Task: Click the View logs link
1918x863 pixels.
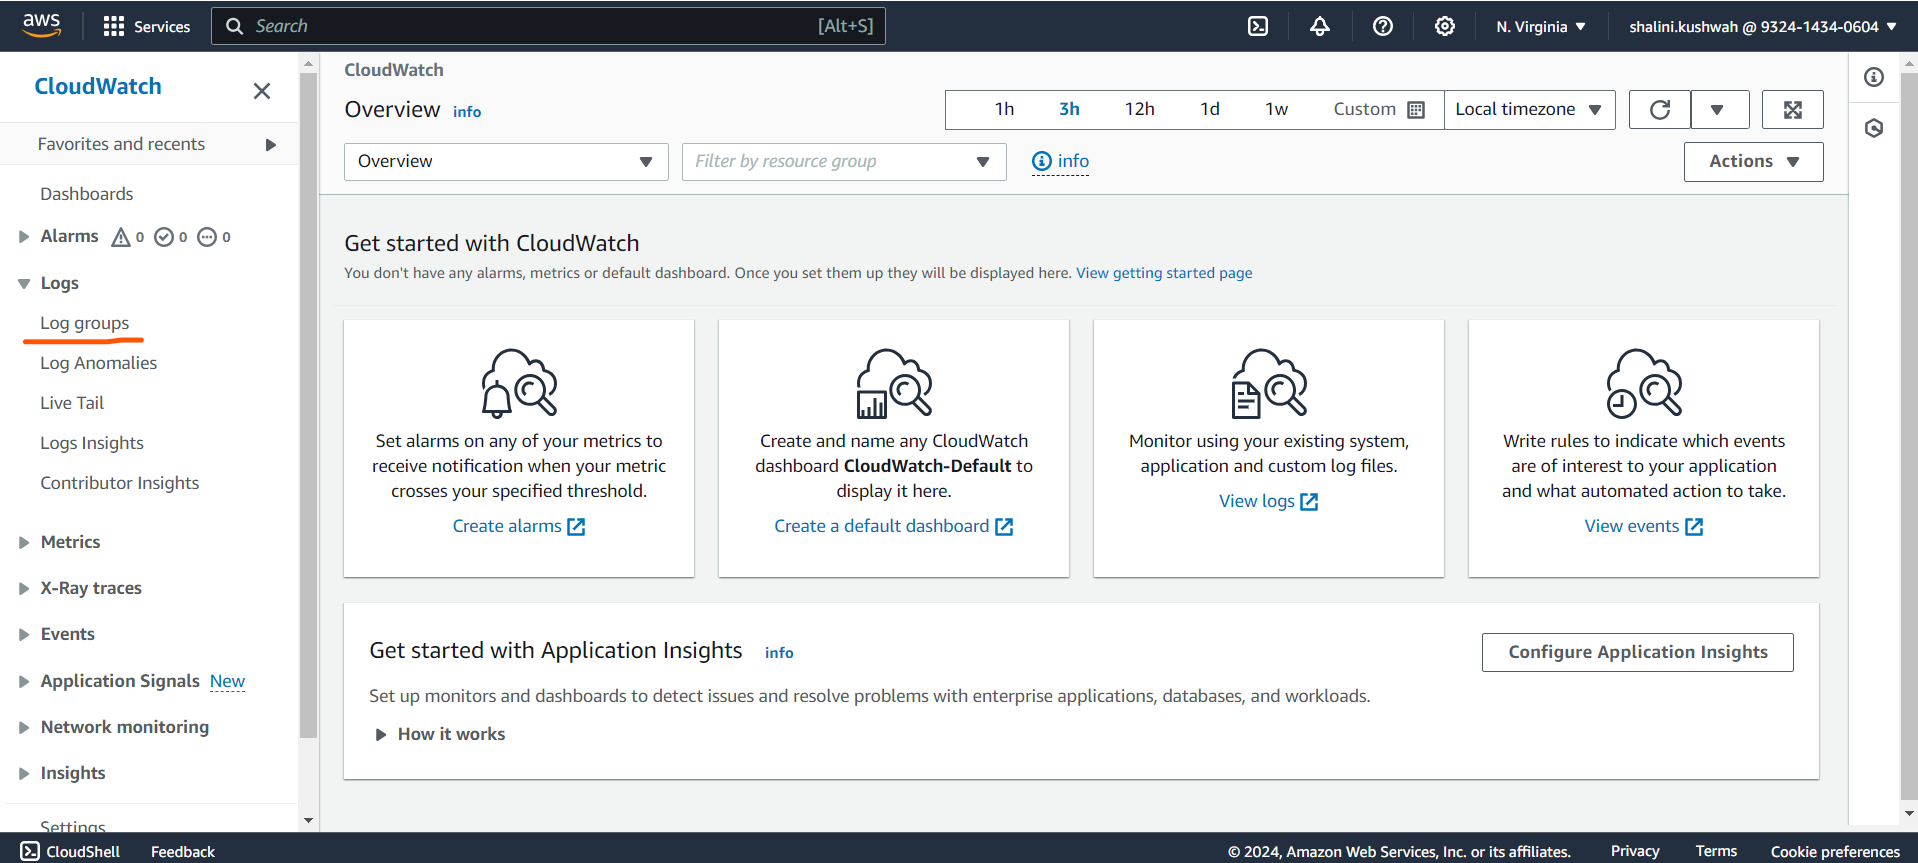Action: pyautogui.click(x=1269, y=501)
